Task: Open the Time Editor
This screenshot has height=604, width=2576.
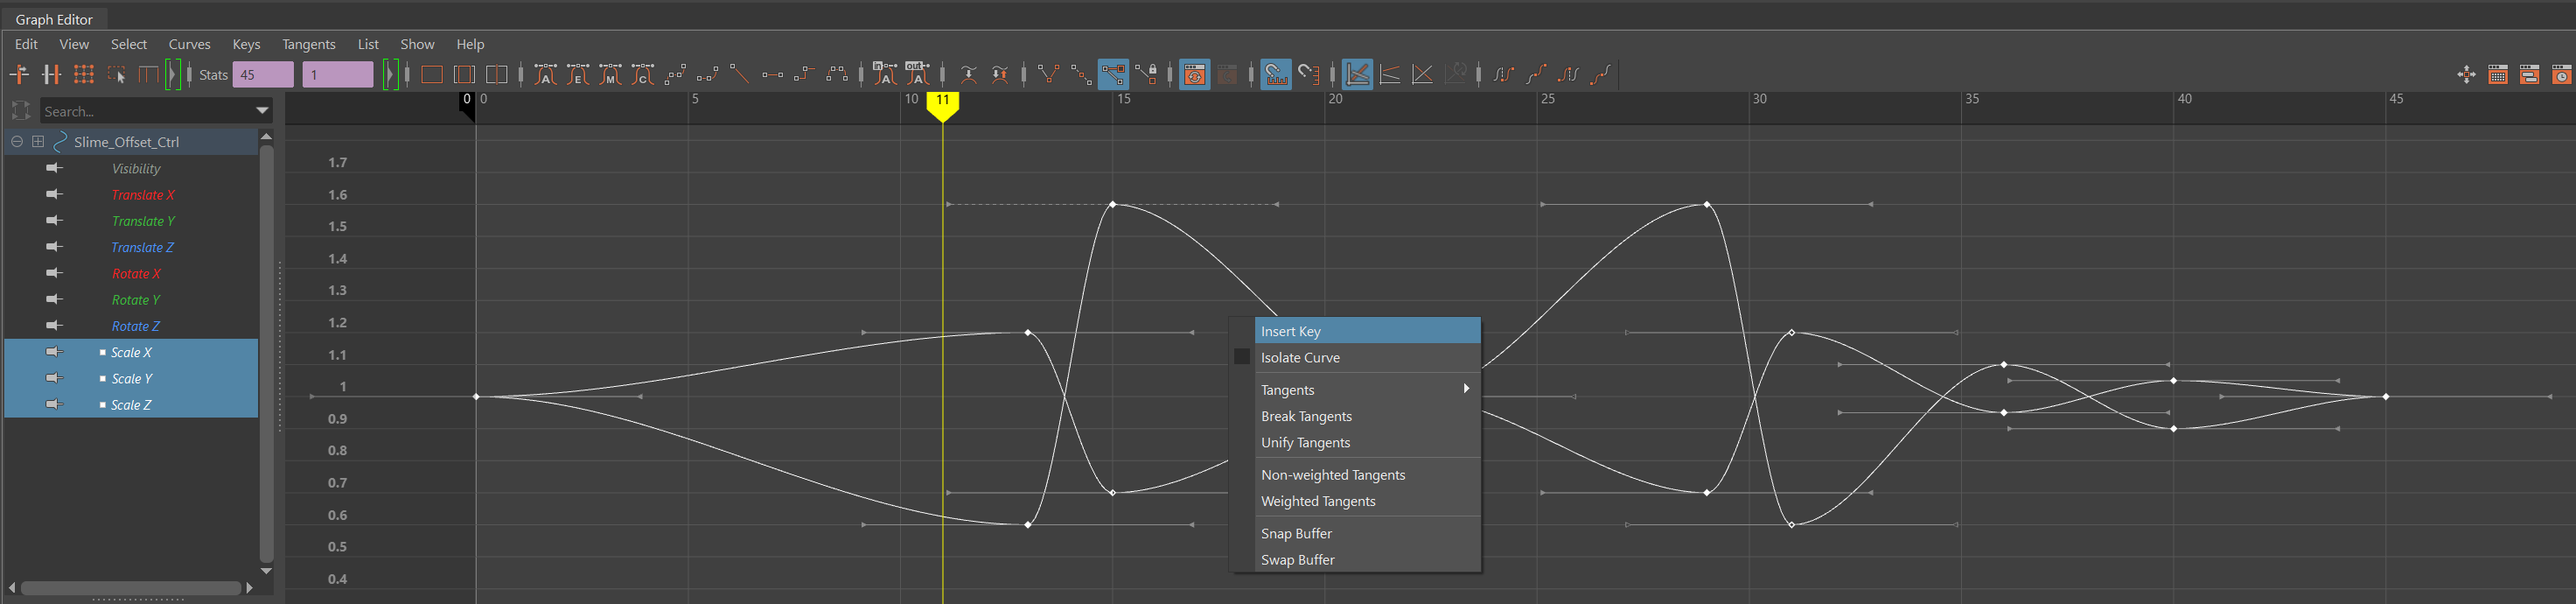Action: point(2562,74)
